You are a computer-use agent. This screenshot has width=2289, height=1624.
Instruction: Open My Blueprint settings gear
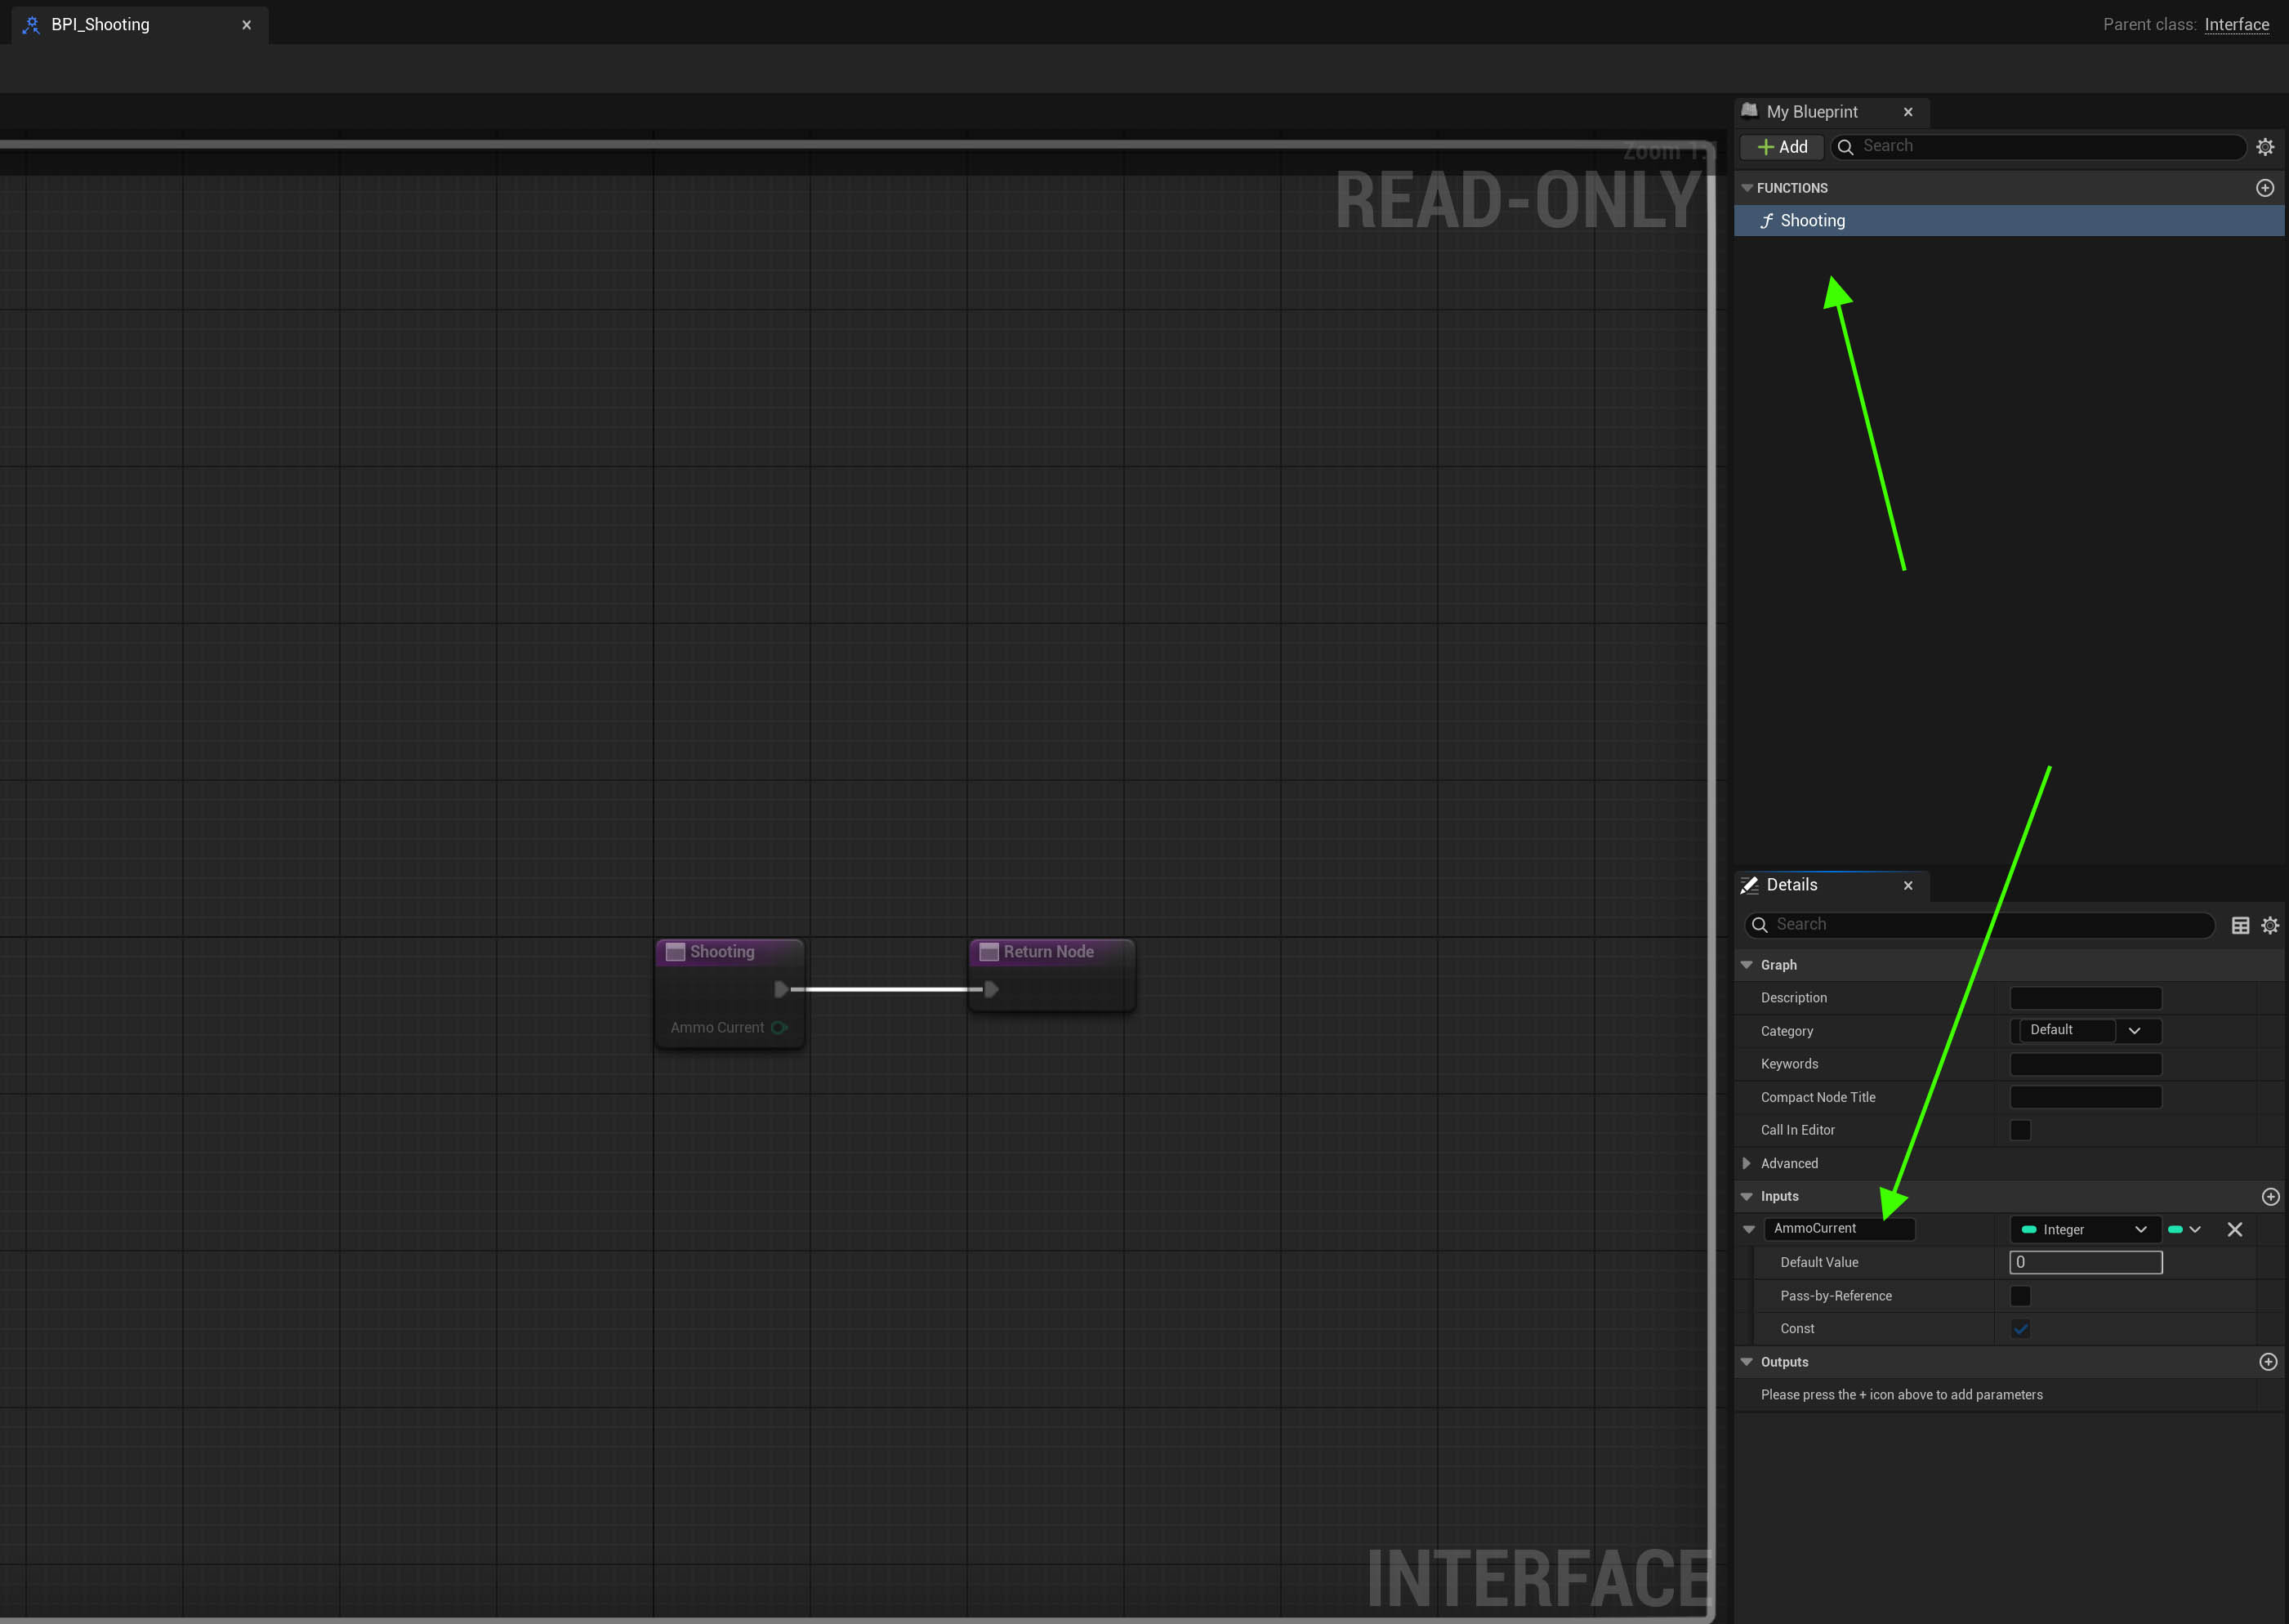coord(2265,147)
